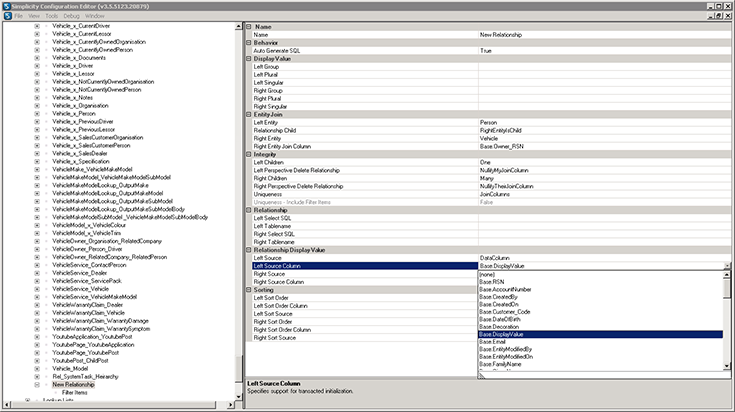This screenshot has width=735, height=412.
Task: Select (none) in the dropdown list
Action: [600, 274]
